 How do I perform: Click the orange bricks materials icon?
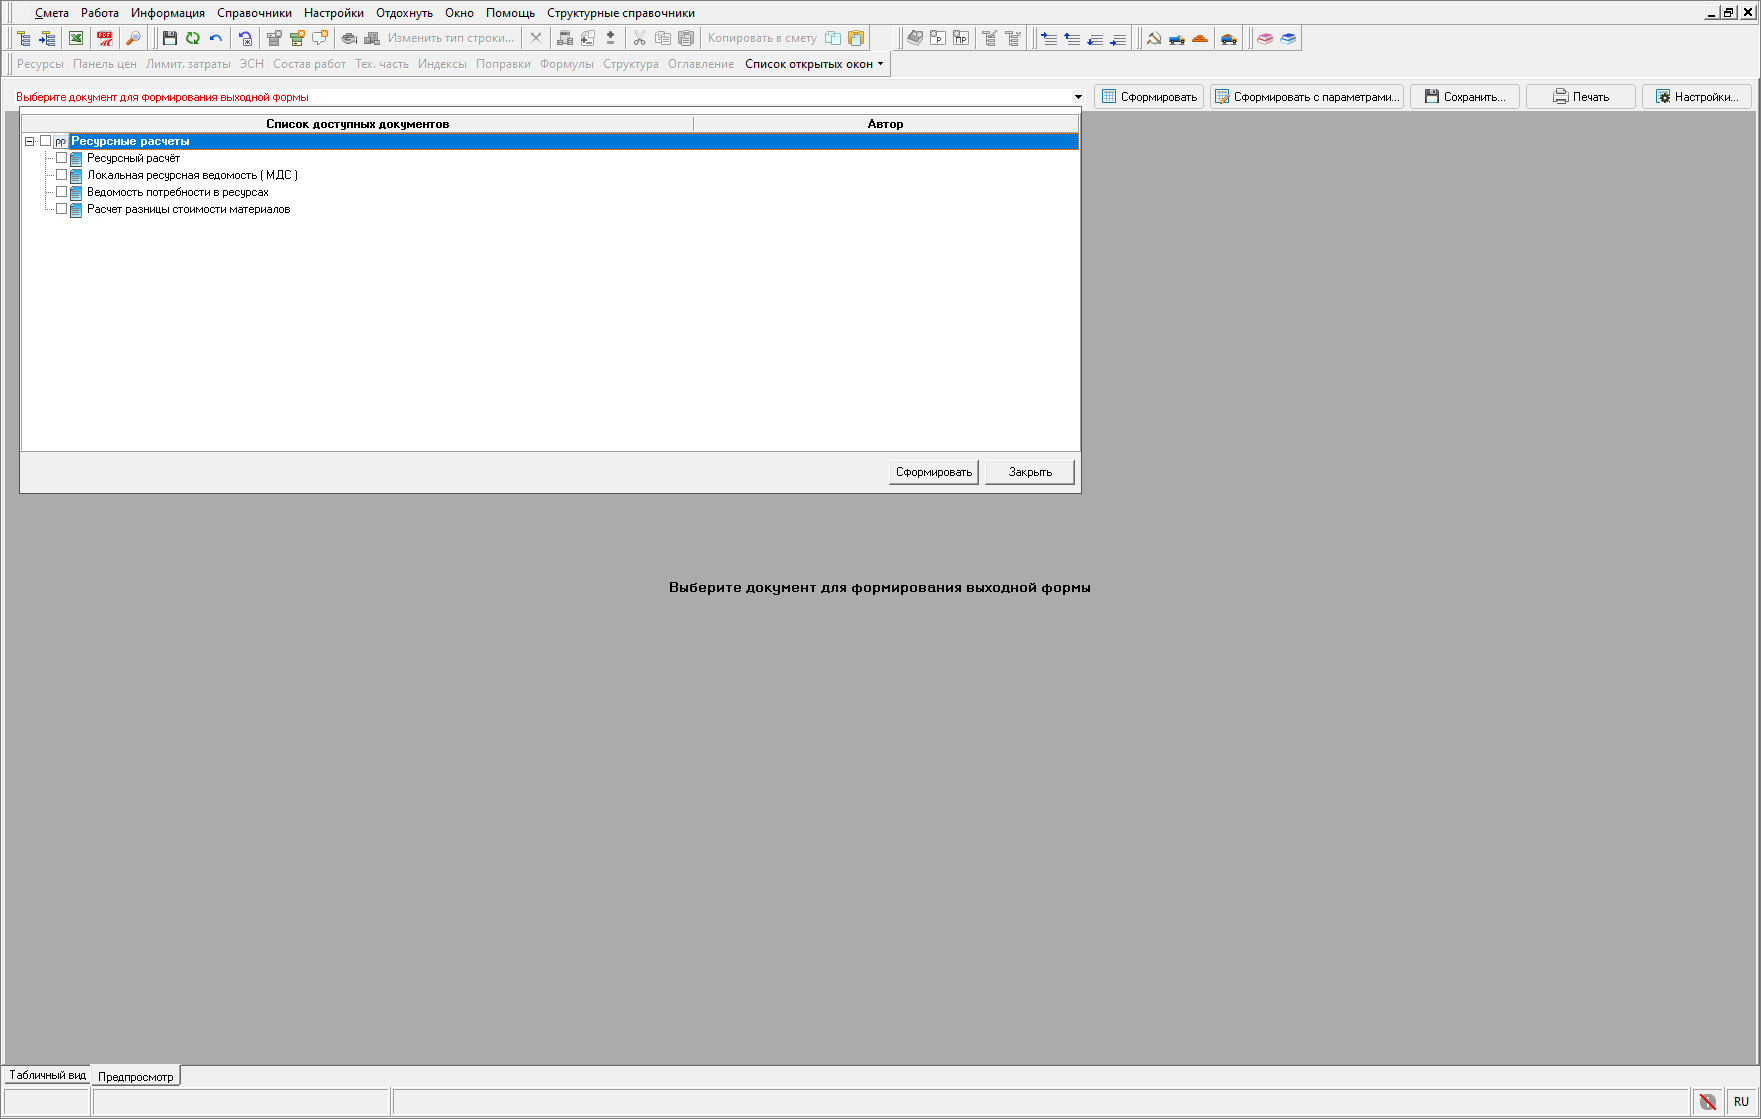pos(1200,38)
